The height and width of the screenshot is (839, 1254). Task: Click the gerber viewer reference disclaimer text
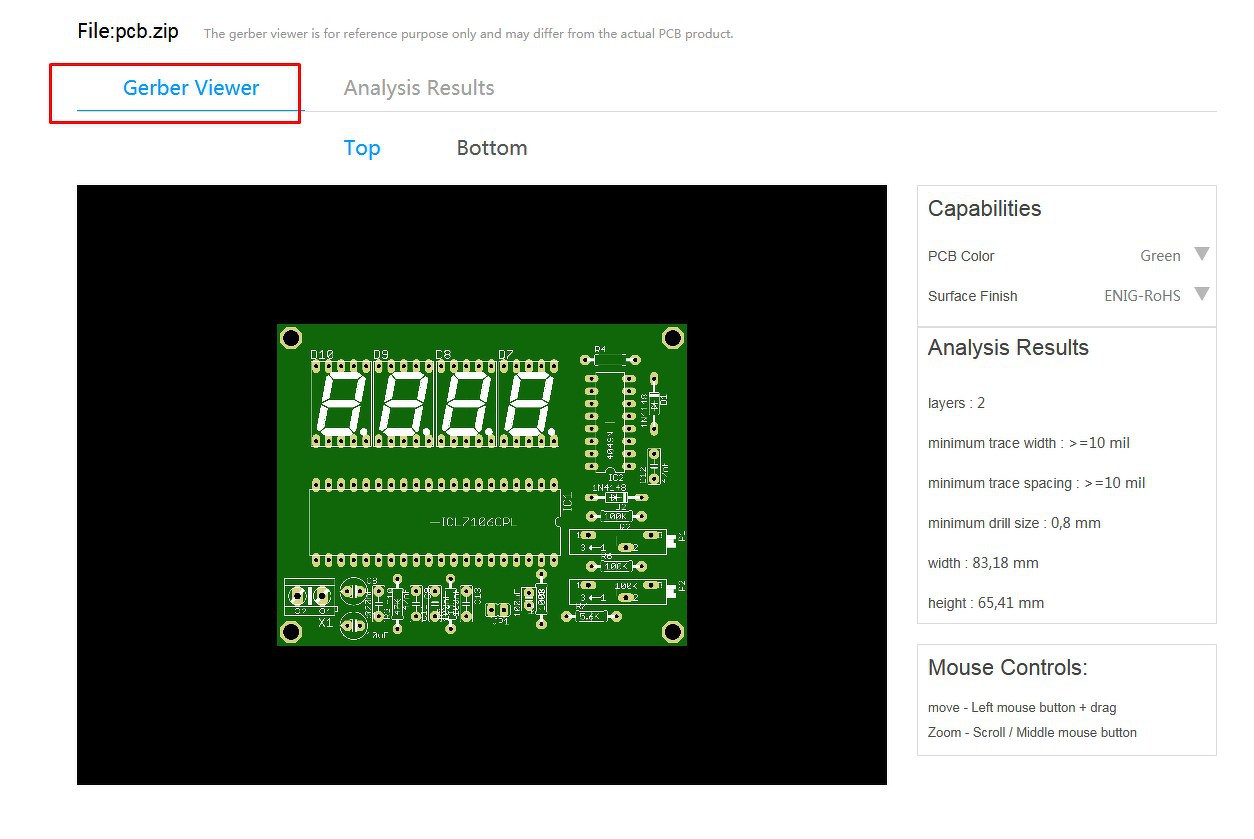click(x=468, y=34)
